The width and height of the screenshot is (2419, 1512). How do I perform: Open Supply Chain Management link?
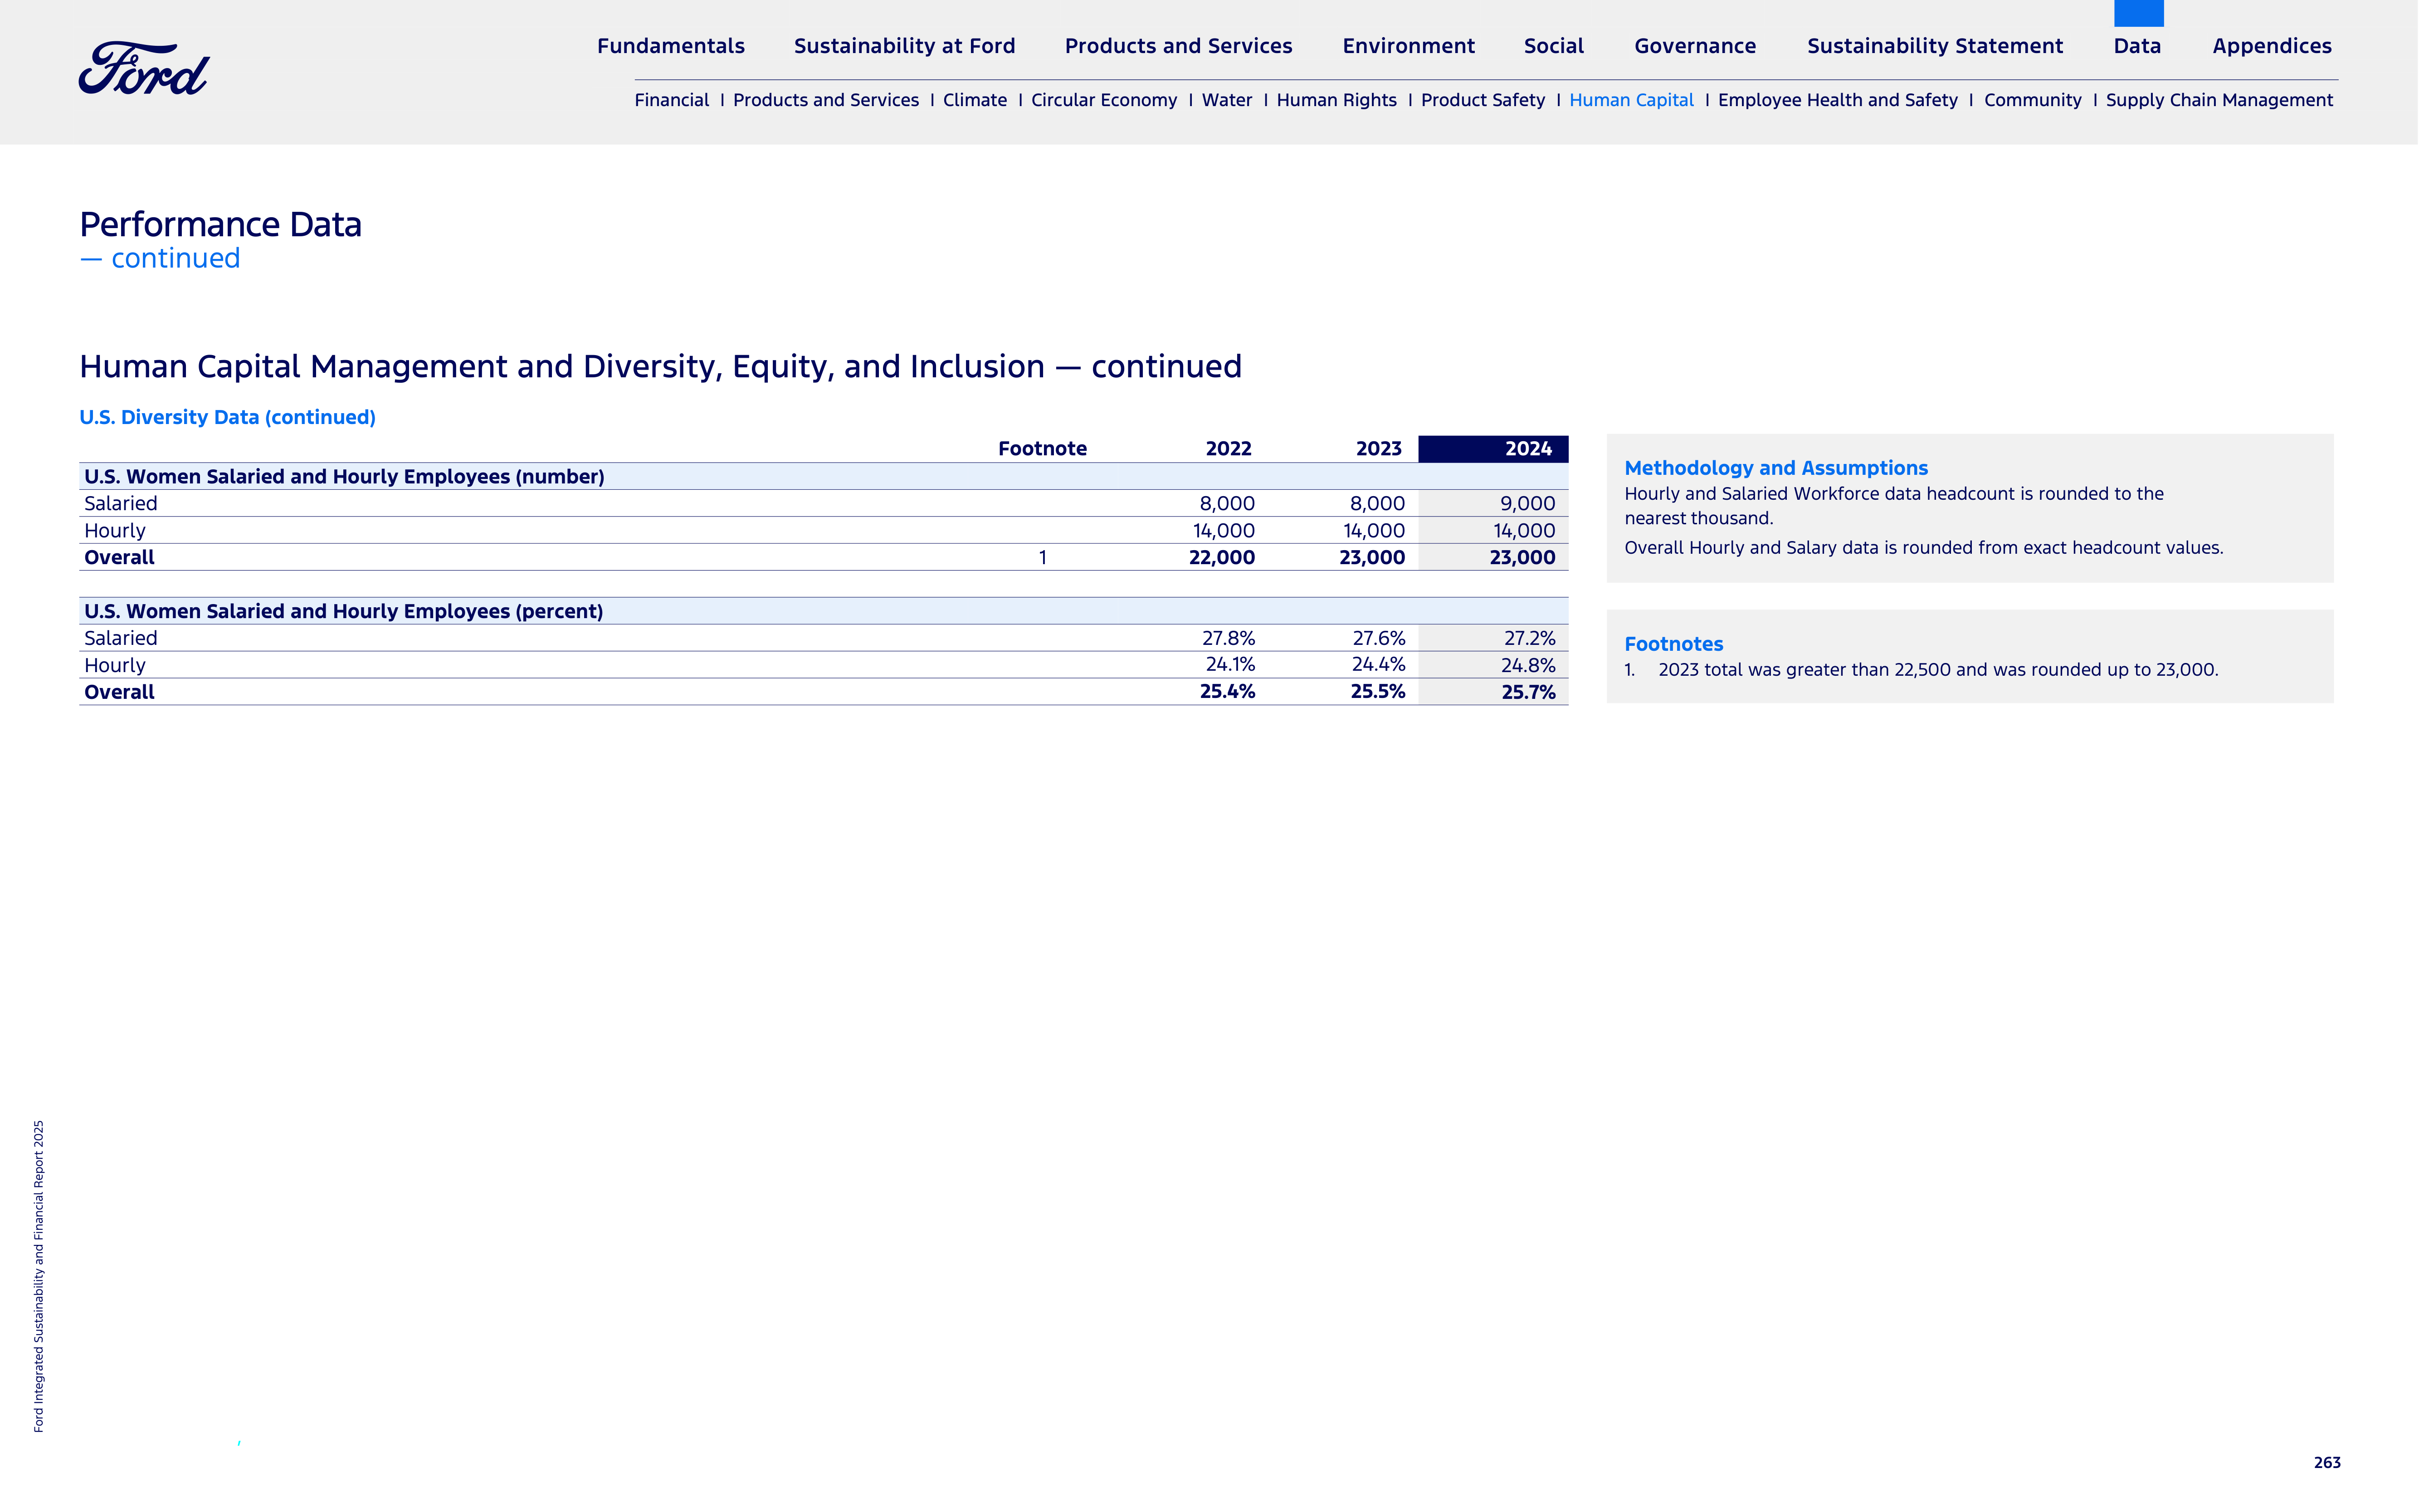pyautogui.click(x=2219, y=100)
